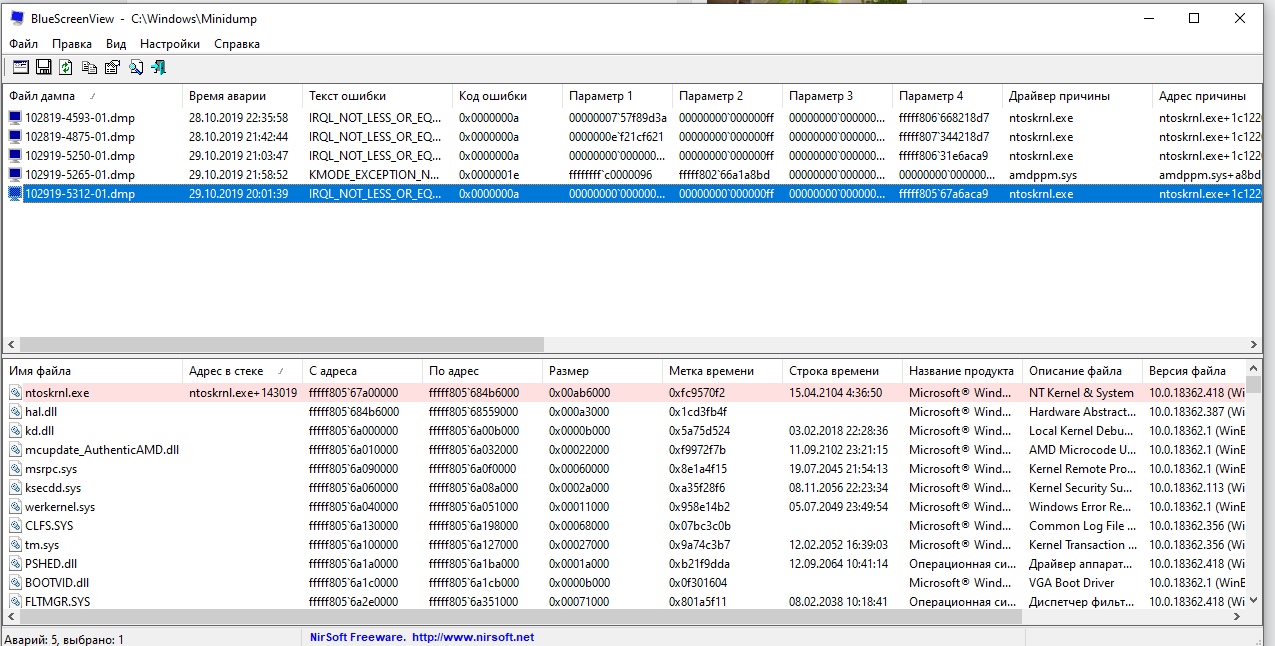Open the advanced options toolbar icon
The height and width of the screenshot is (646, 1275).
[x=21, y=67]
